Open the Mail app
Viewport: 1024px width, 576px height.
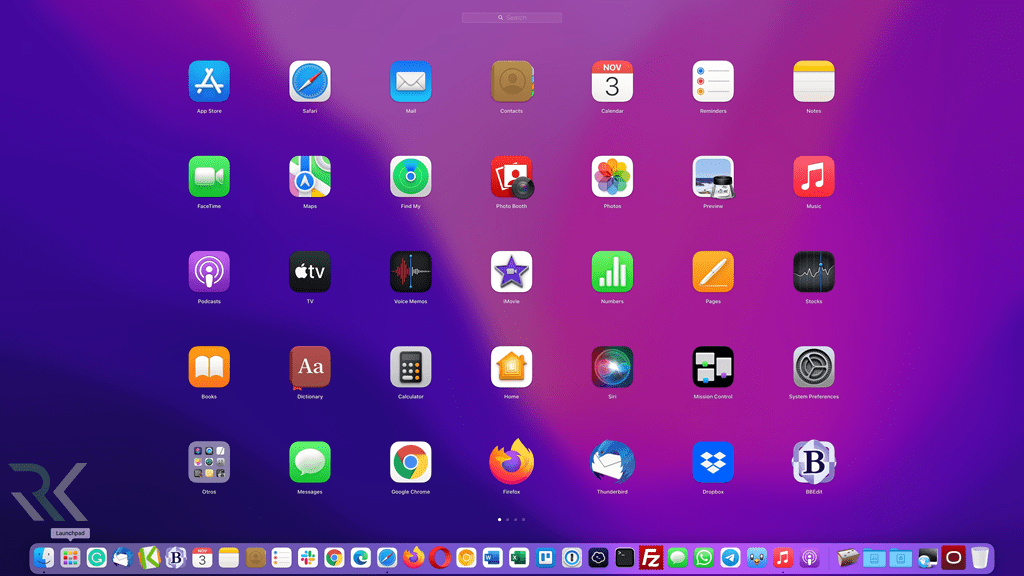411,82
